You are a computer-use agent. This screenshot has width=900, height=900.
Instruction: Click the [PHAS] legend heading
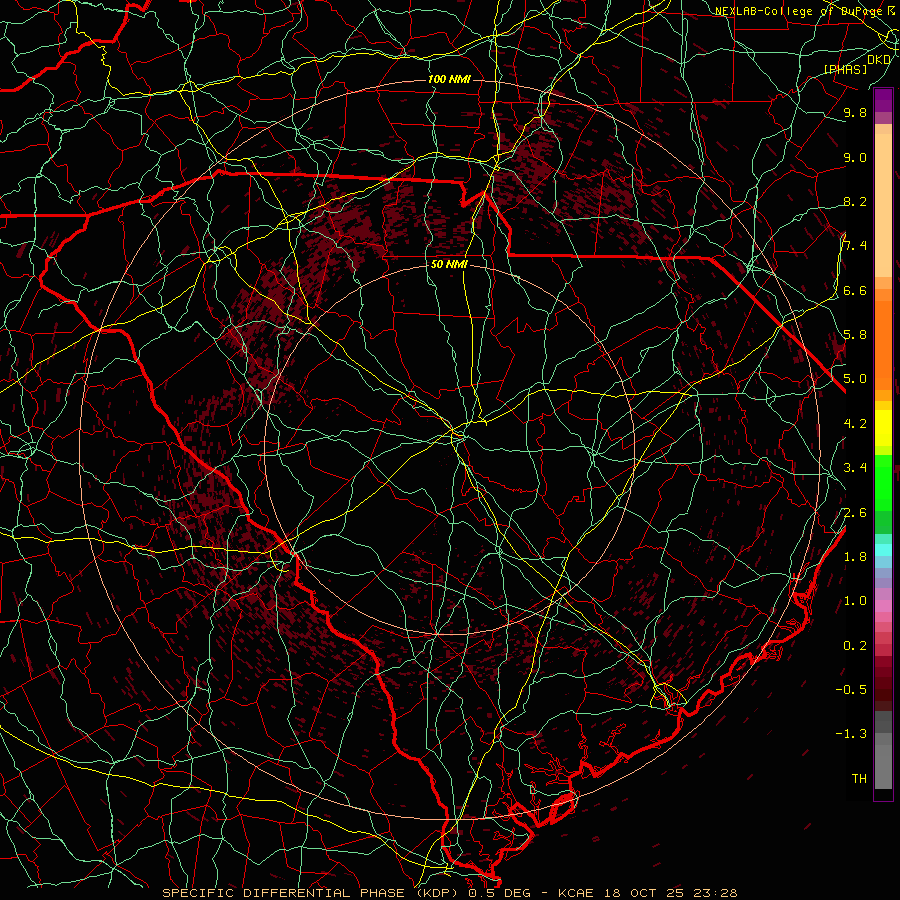point(845,69)
